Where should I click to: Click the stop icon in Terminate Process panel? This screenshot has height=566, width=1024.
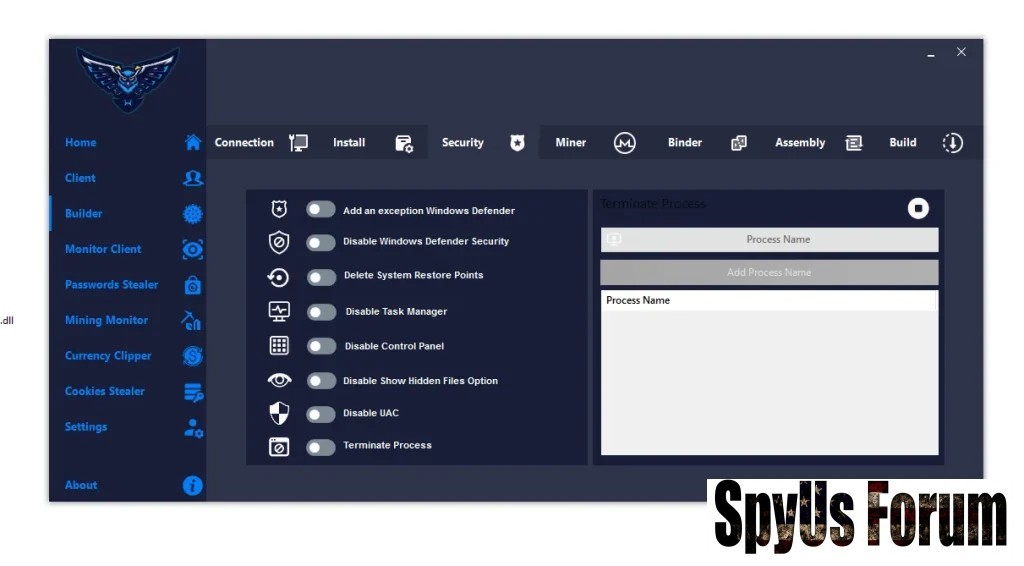918,208
